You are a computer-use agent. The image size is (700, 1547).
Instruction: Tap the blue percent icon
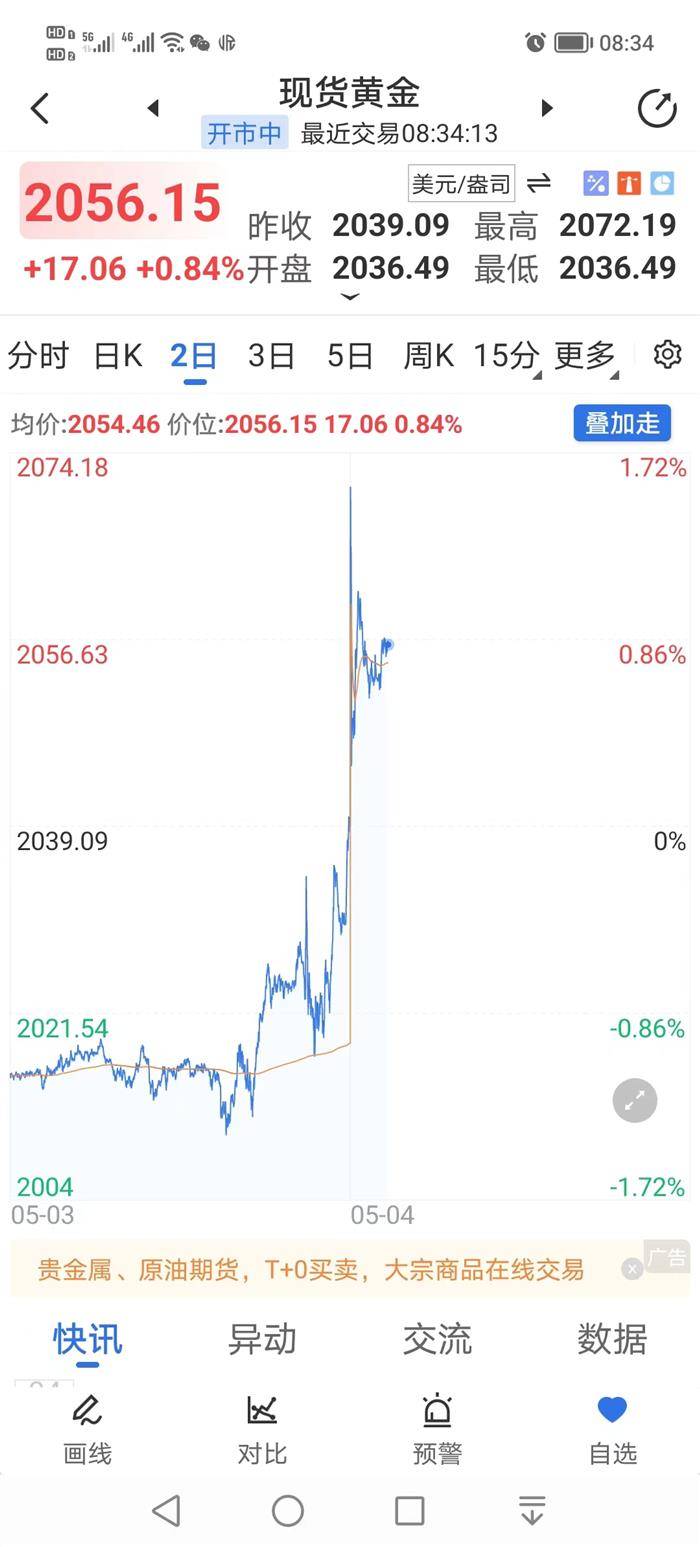pos(596,183)
